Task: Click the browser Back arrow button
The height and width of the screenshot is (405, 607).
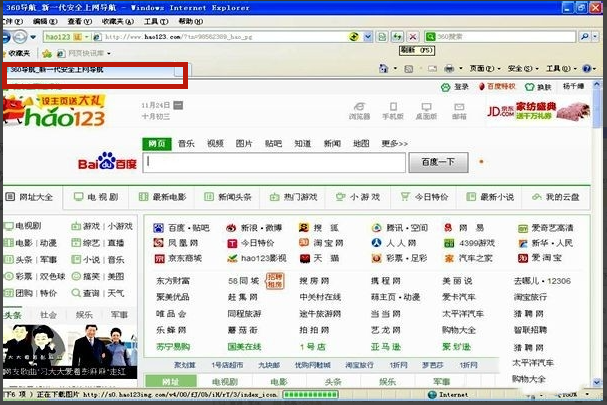Action: click(5, 37)
